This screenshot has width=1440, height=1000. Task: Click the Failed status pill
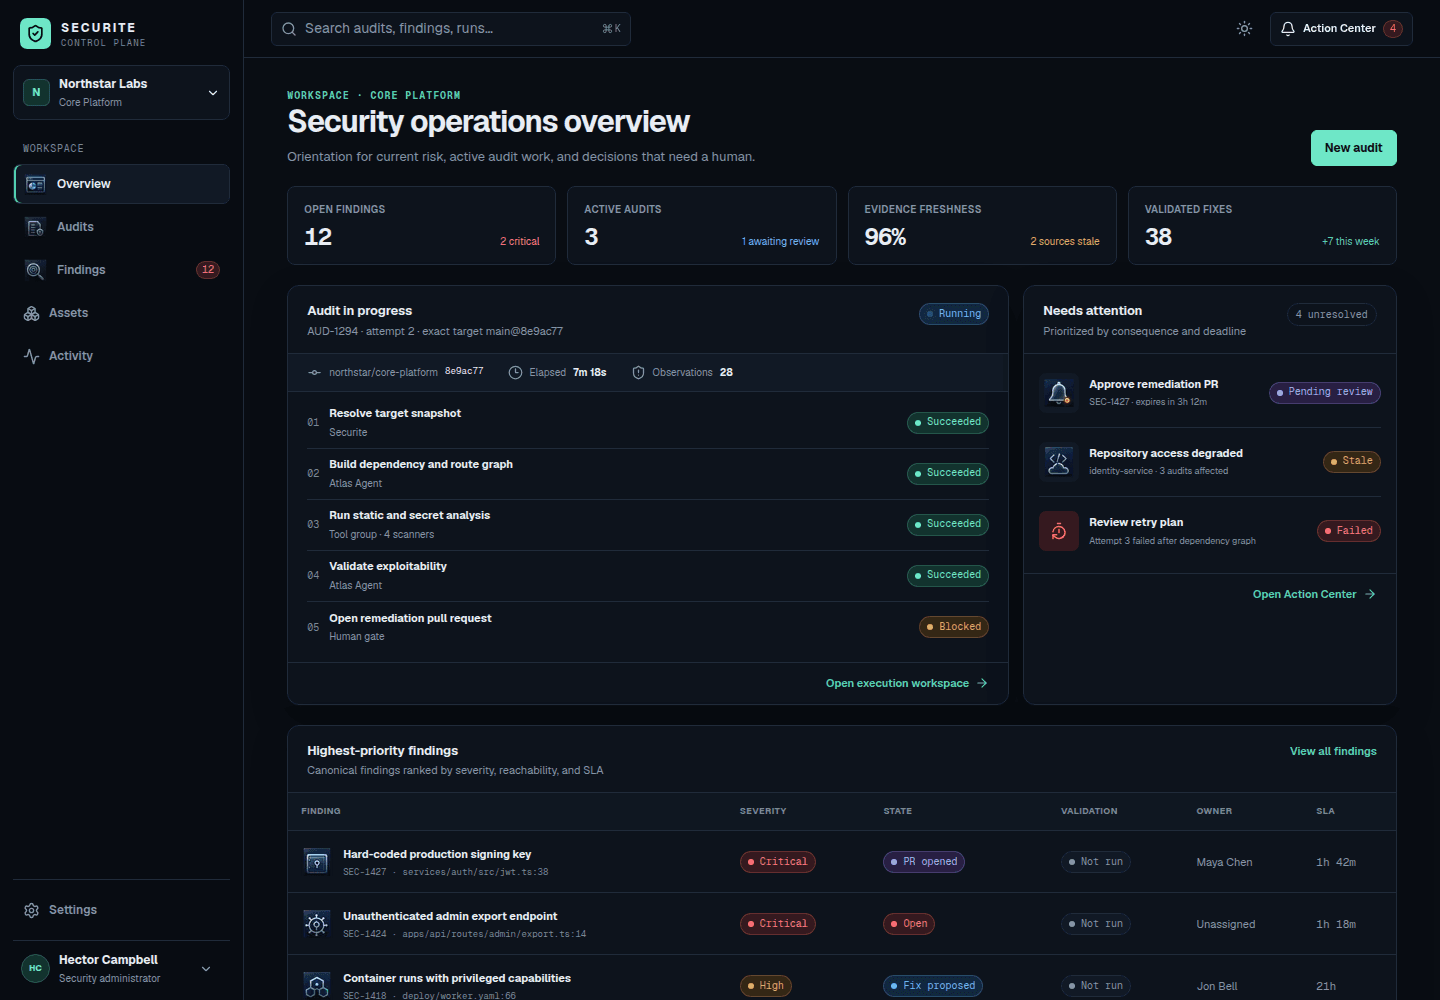1349,531
